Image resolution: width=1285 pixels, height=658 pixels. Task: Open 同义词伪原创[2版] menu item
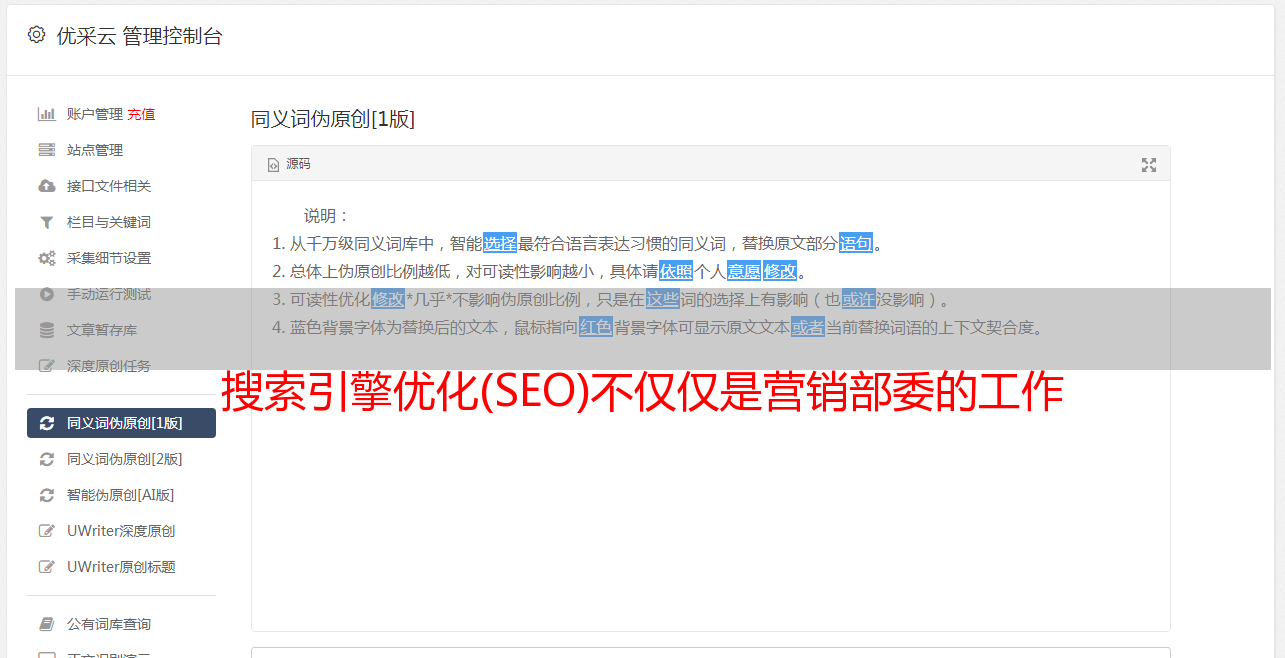pyautogui.click(x=121, y=459)
